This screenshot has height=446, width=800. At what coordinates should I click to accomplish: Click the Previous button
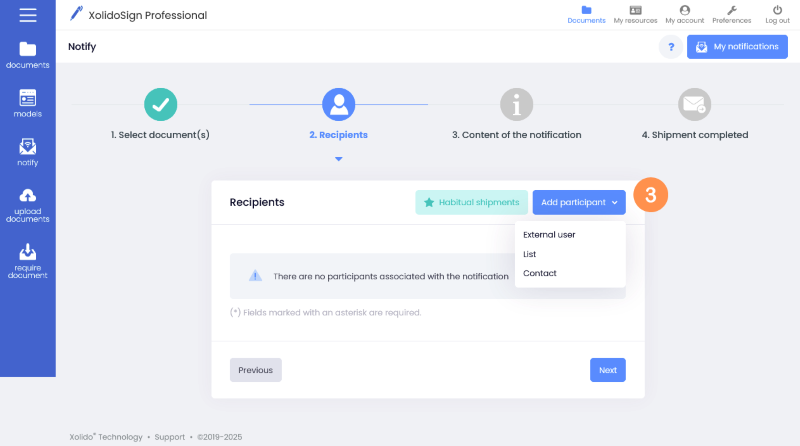[256, 370]
